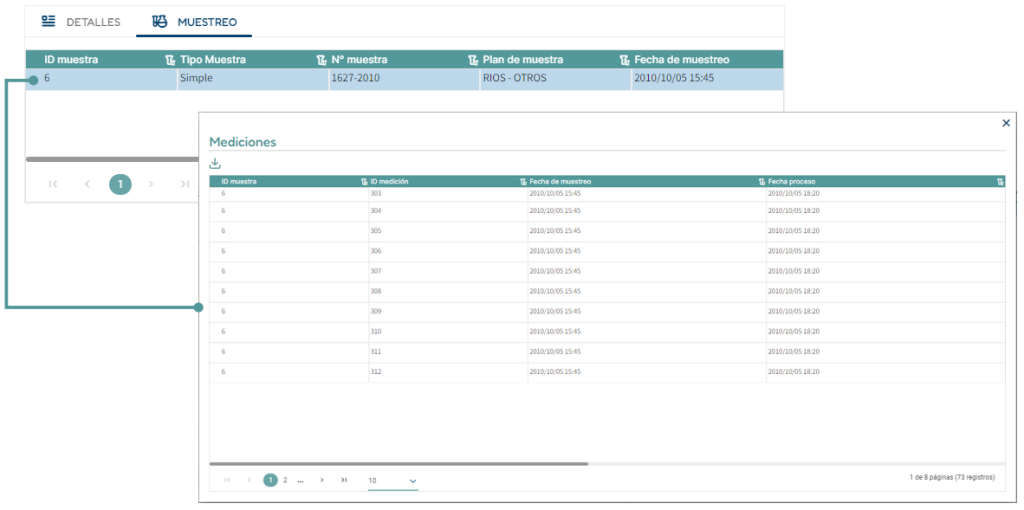Filter ID medición column in Mediciones

(x=523, y=182)
